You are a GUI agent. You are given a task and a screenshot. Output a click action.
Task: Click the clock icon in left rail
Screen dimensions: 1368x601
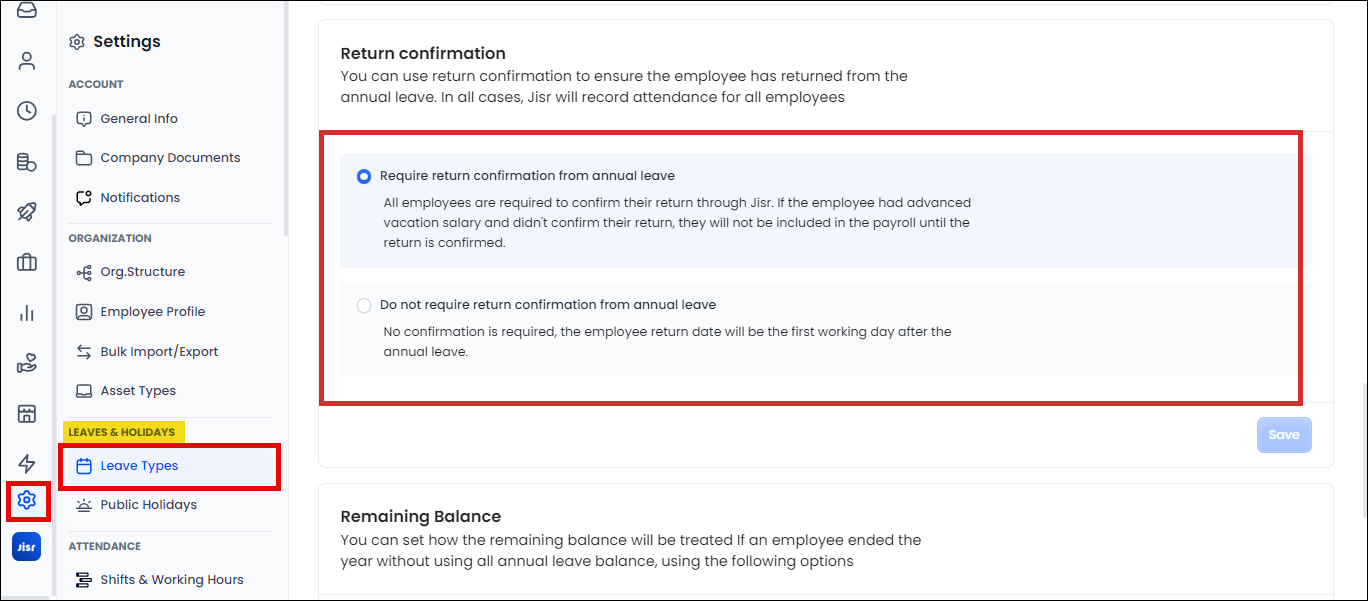pyautogui.click(x=27, y=111)
